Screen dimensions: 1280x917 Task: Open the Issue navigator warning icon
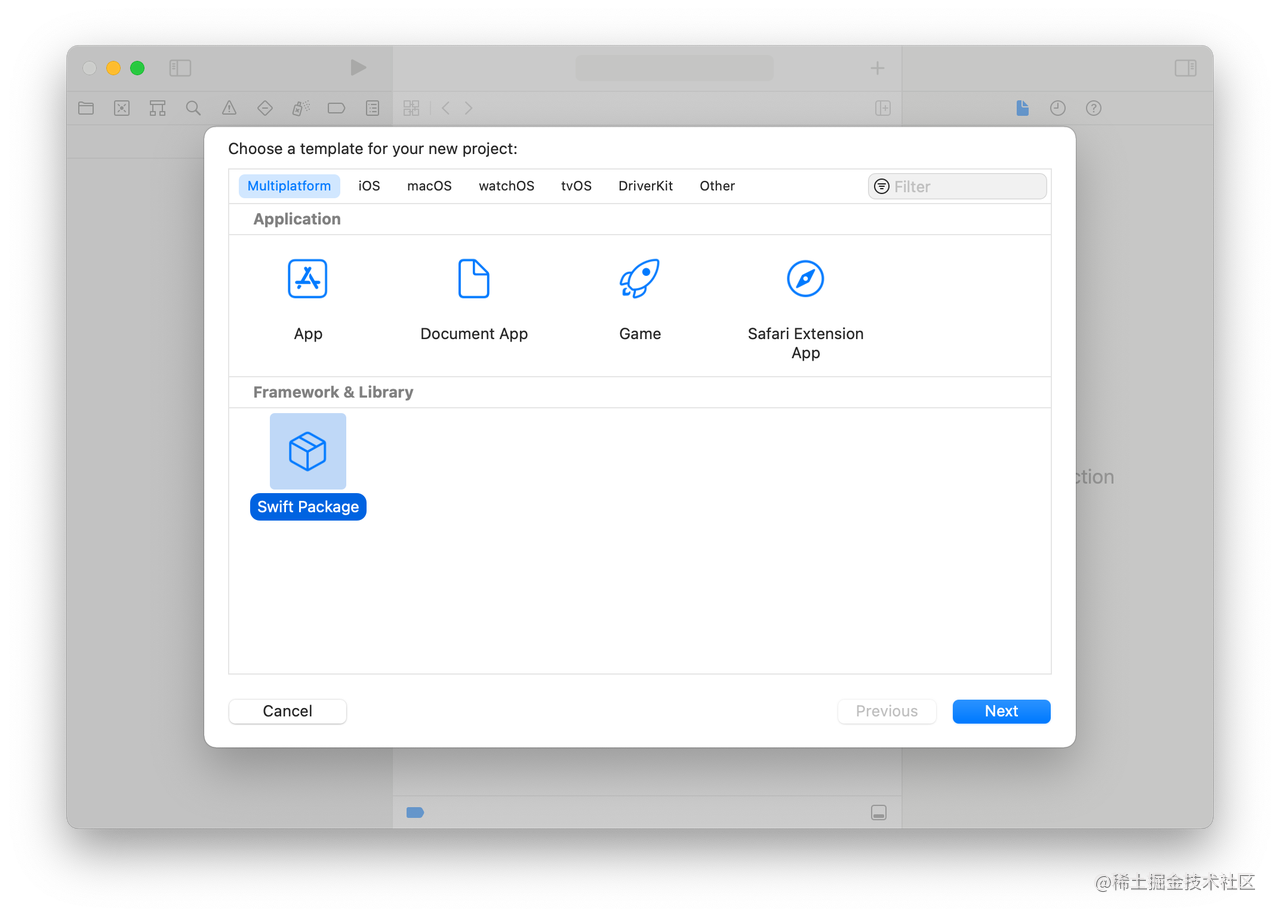pyautogui.click(x=229, y=108)
